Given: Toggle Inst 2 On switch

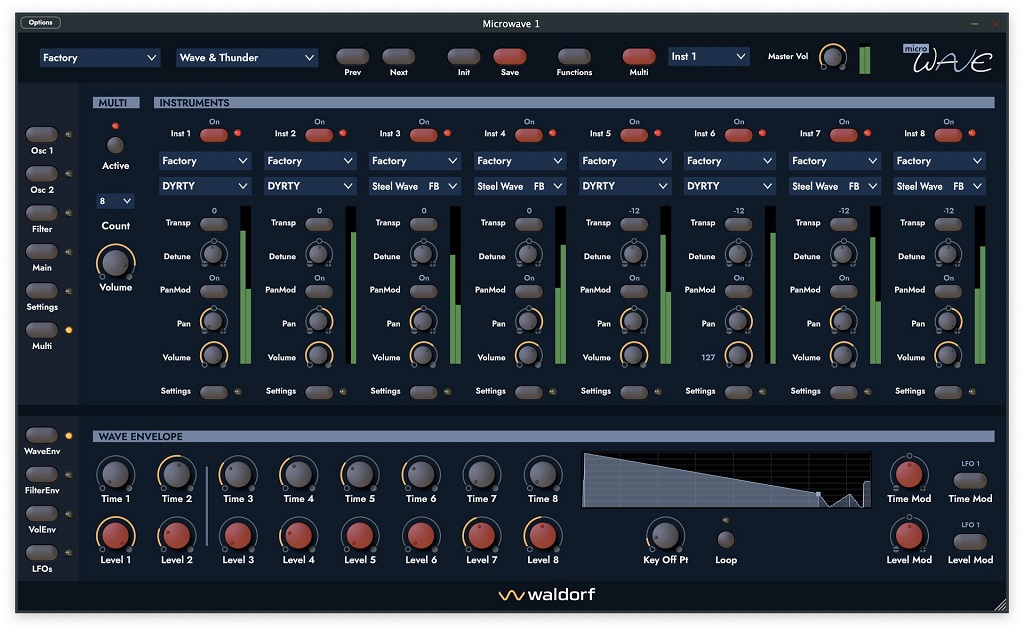Looking at the screenshot, I should click(319, 135).
